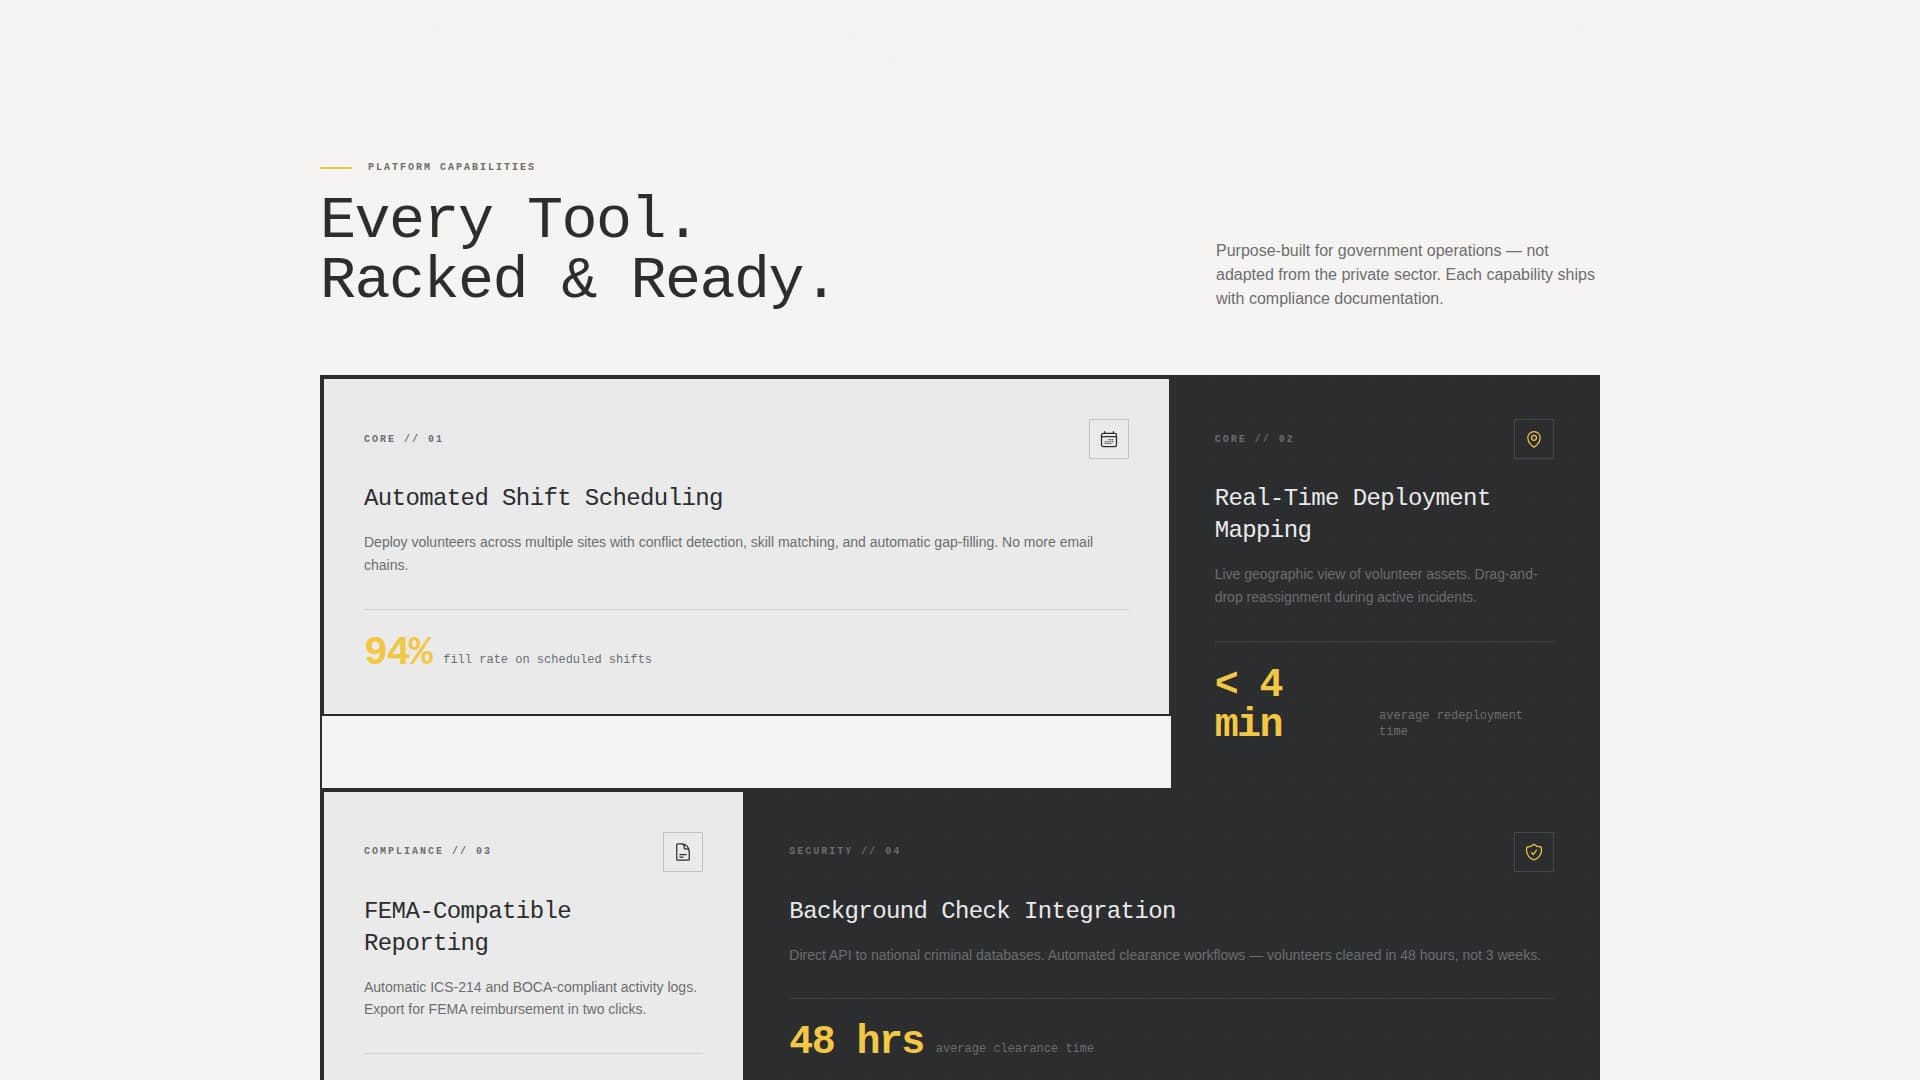Click the '48 hrs' clearance statistic

[x=856, y=1040]
